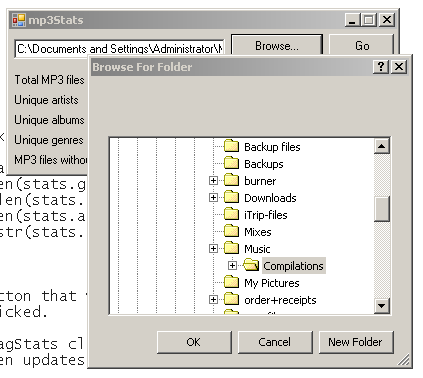
Task: Select the order+receipts folder label
Action: coord(280,300)
